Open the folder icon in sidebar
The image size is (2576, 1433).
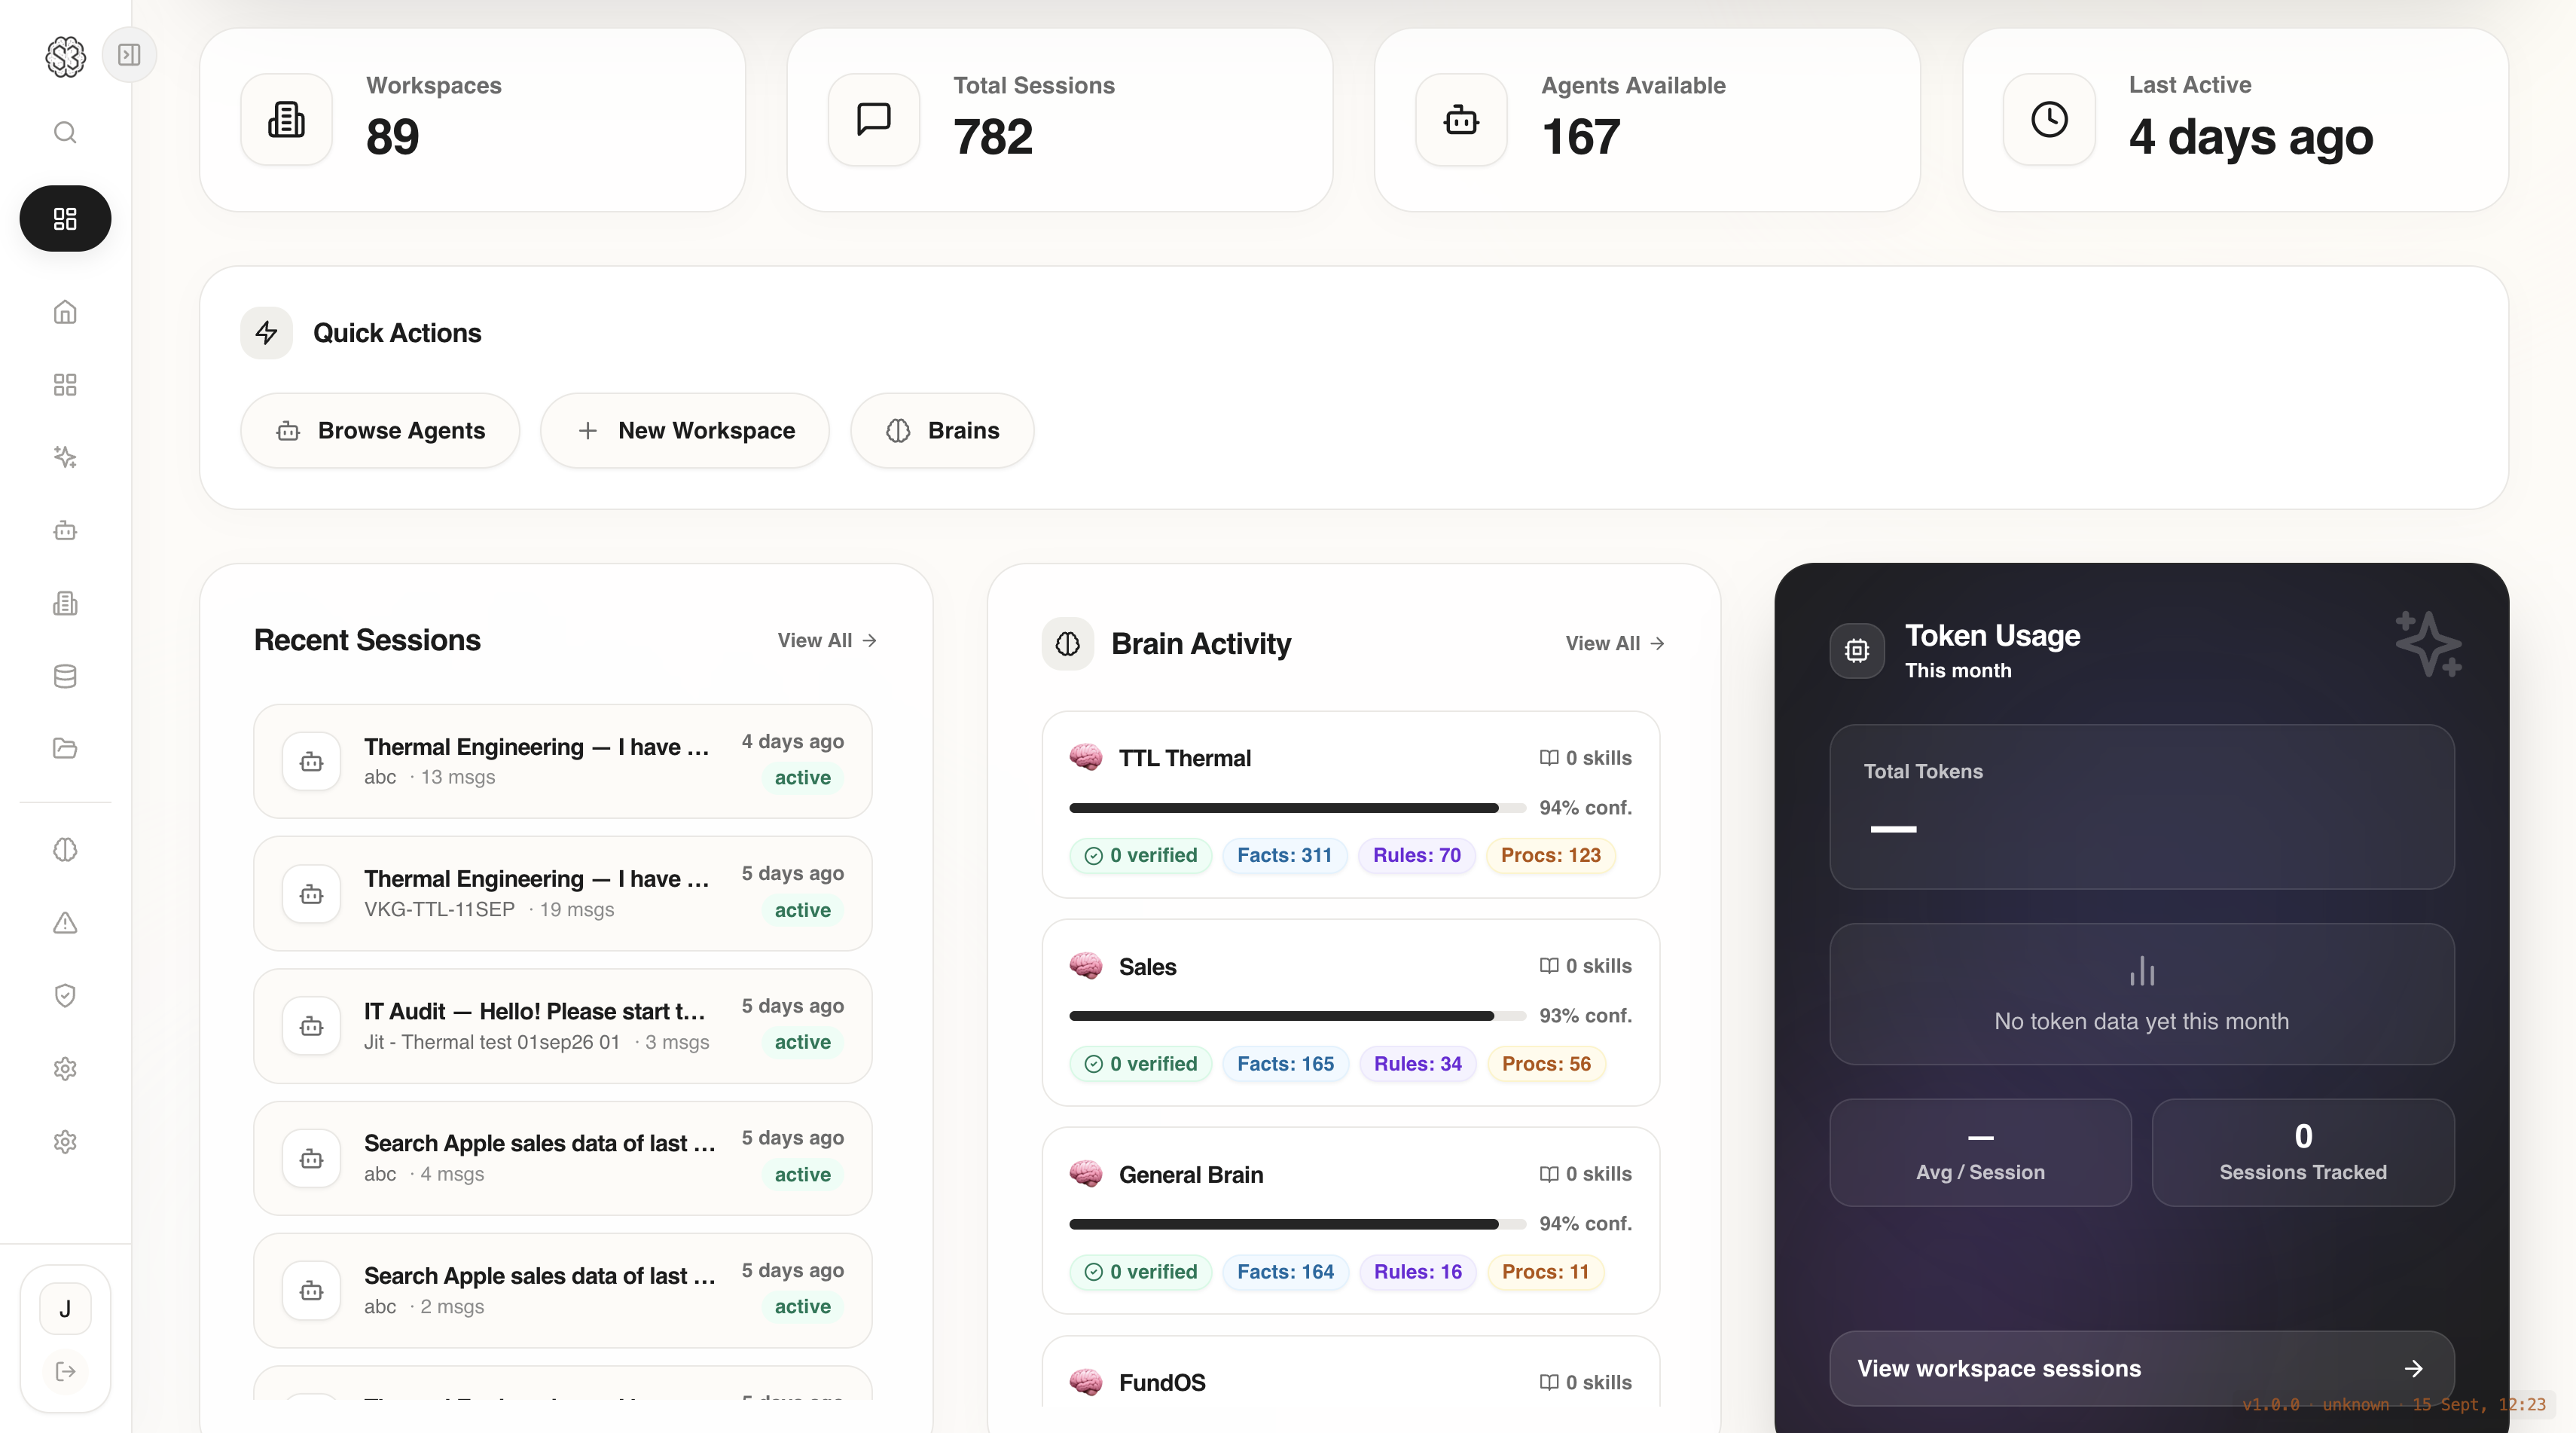(65, 748)
